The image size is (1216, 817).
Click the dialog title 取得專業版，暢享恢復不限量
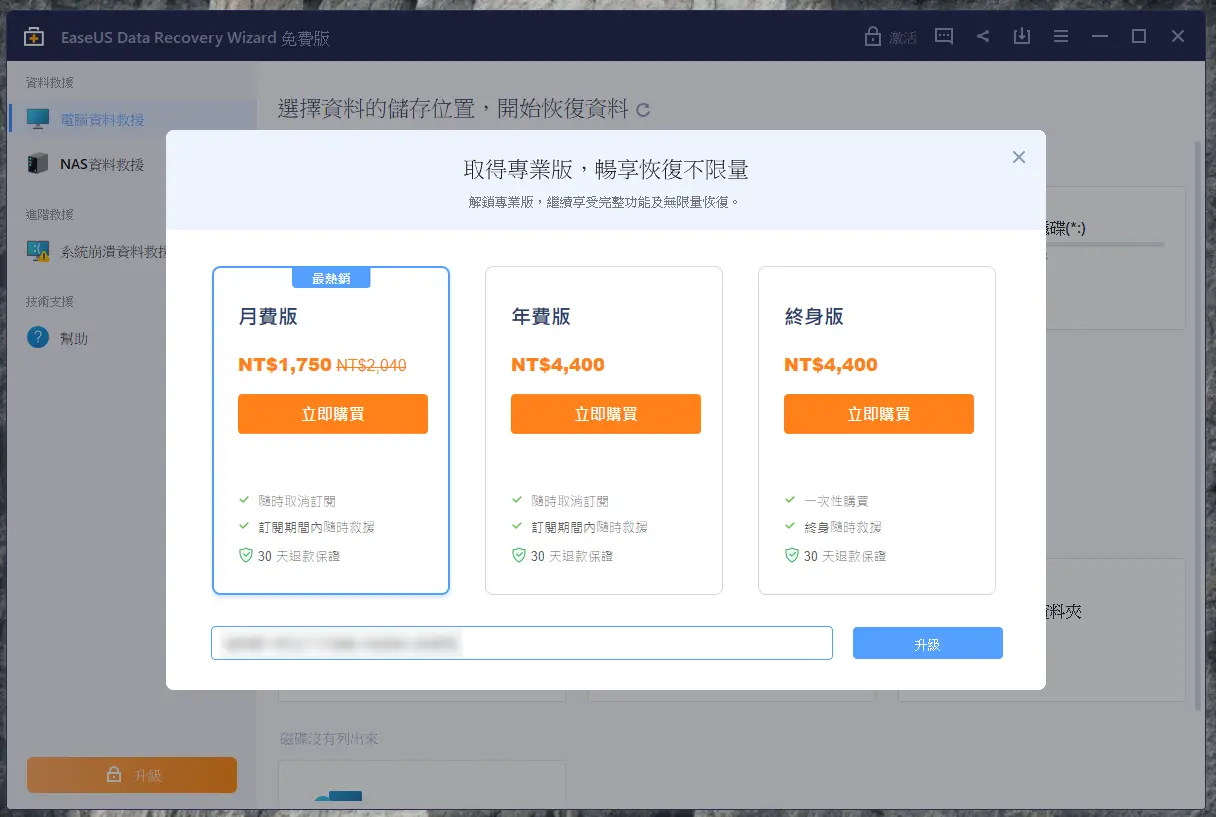click(x=606, y=169)
